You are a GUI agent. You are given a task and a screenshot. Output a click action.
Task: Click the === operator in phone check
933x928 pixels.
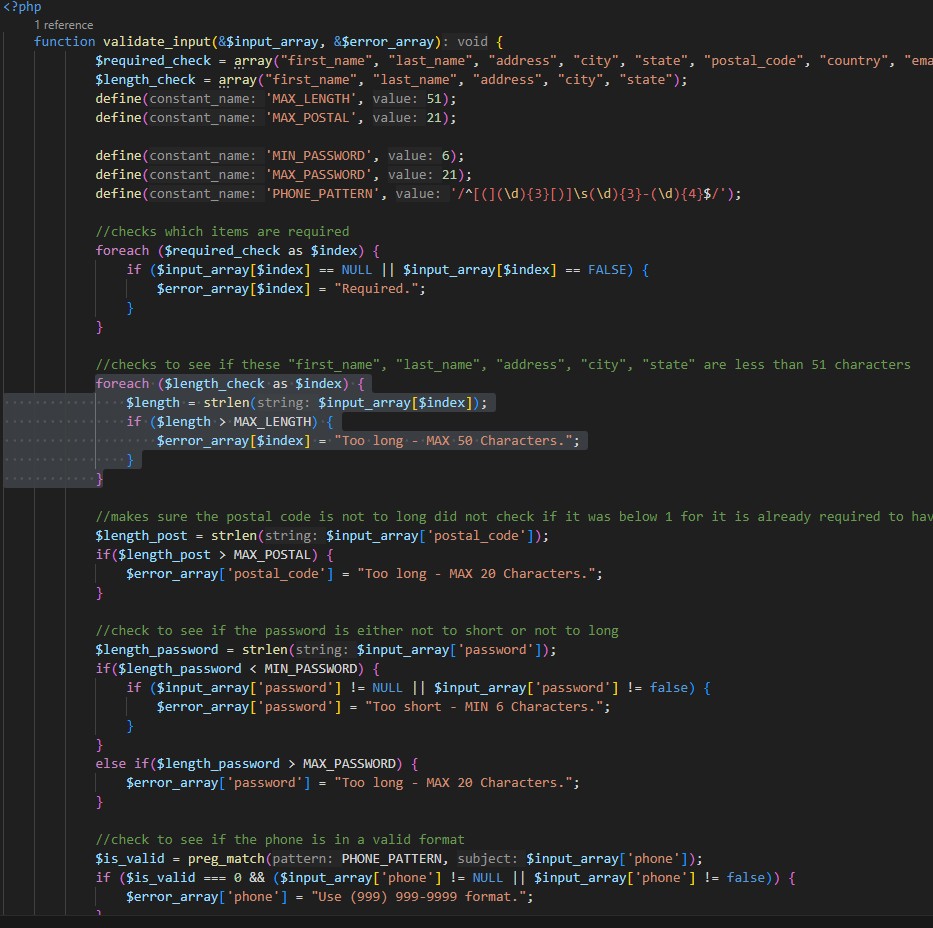(214, 878)
